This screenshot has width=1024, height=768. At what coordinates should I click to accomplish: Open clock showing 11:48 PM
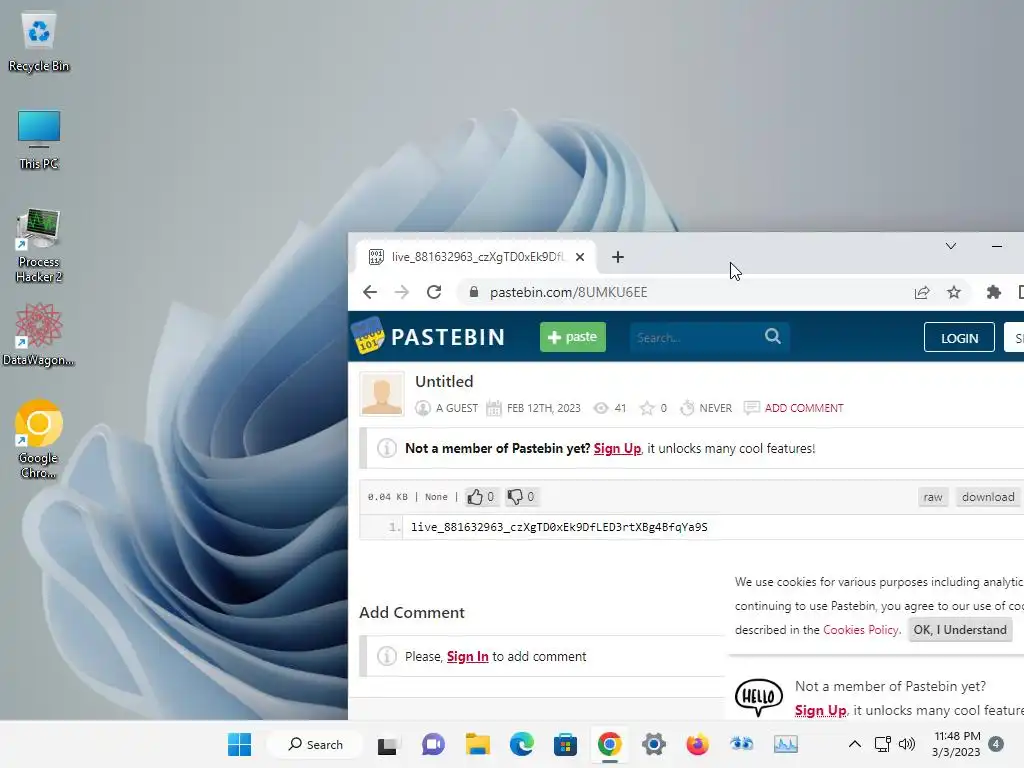click(x=957, y=744)
